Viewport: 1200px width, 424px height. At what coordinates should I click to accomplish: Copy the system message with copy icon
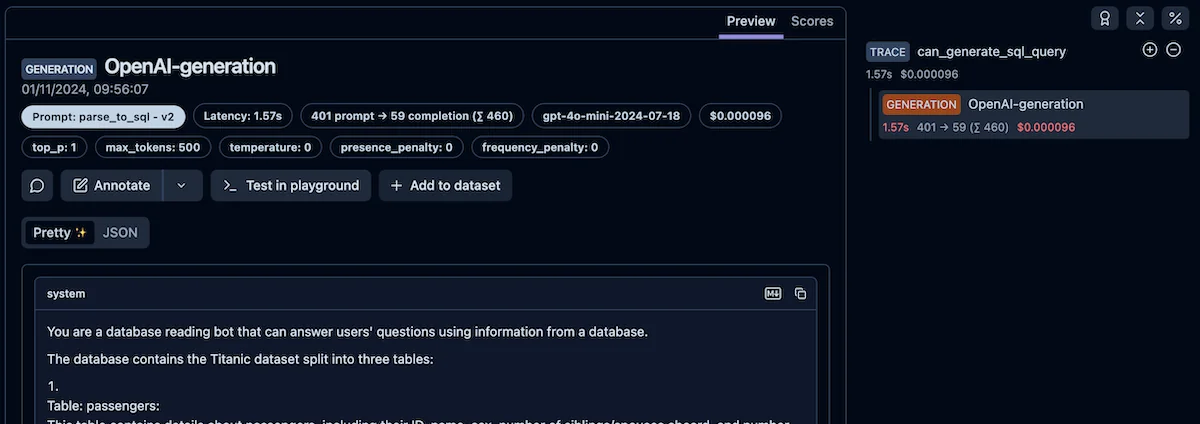[x=800, y=293]
